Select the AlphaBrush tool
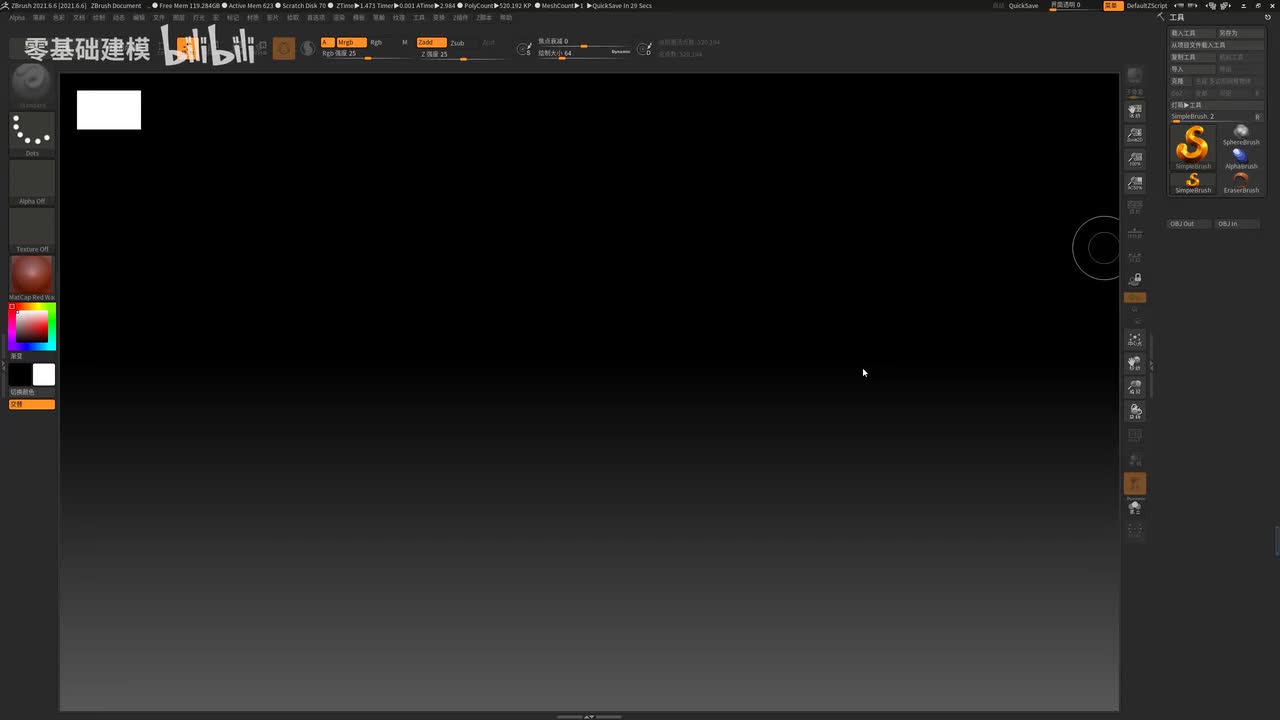The height and width of the screenshot is (720, 1280). (1241, 159)
